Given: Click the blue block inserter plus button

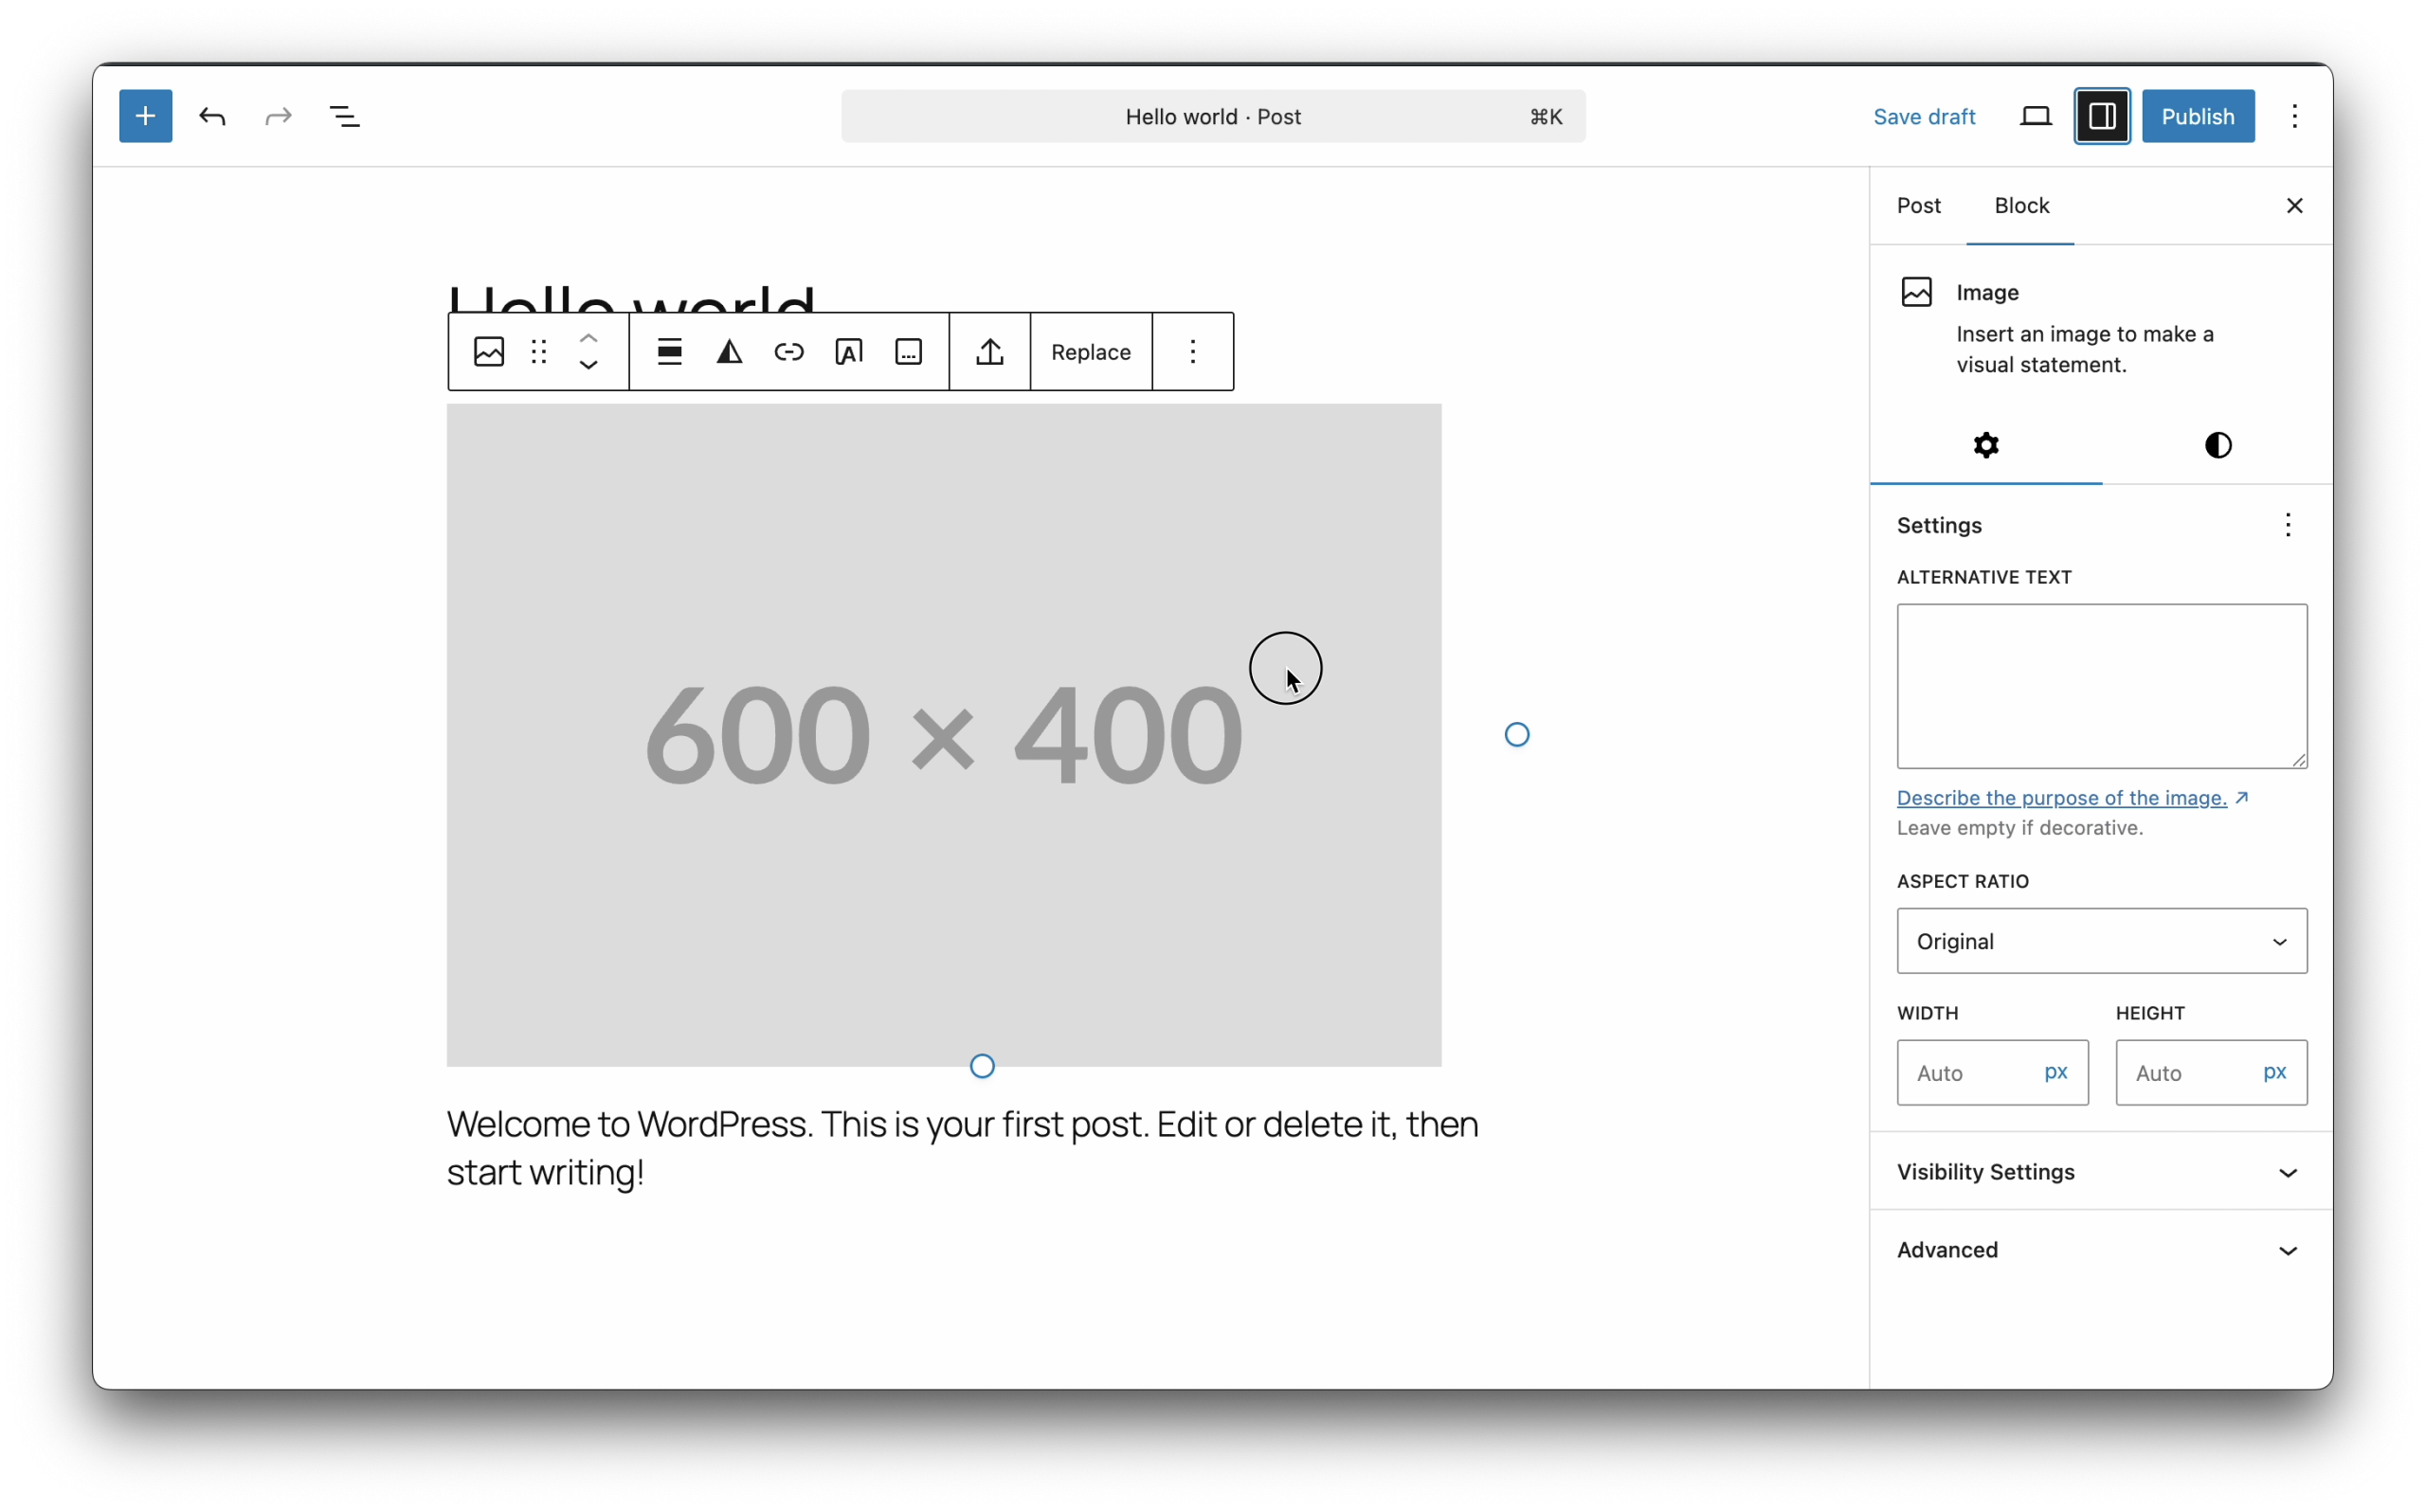Looking at the screenshot, I should (145, 116).
